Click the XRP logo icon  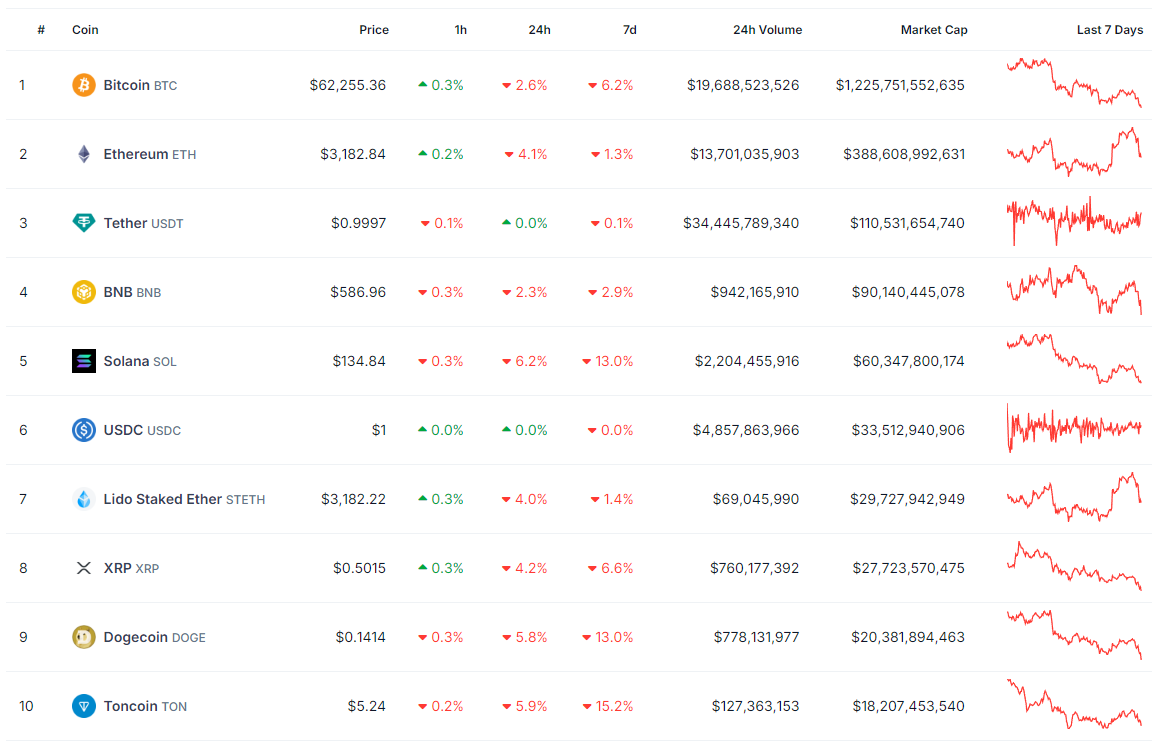(x=84, y=568)
